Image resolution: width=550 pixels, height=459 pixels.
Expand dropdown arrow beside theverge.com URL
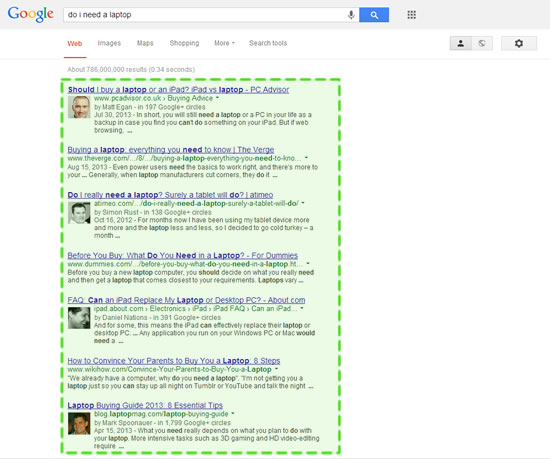pyautogui.click(x=306, y=158)
